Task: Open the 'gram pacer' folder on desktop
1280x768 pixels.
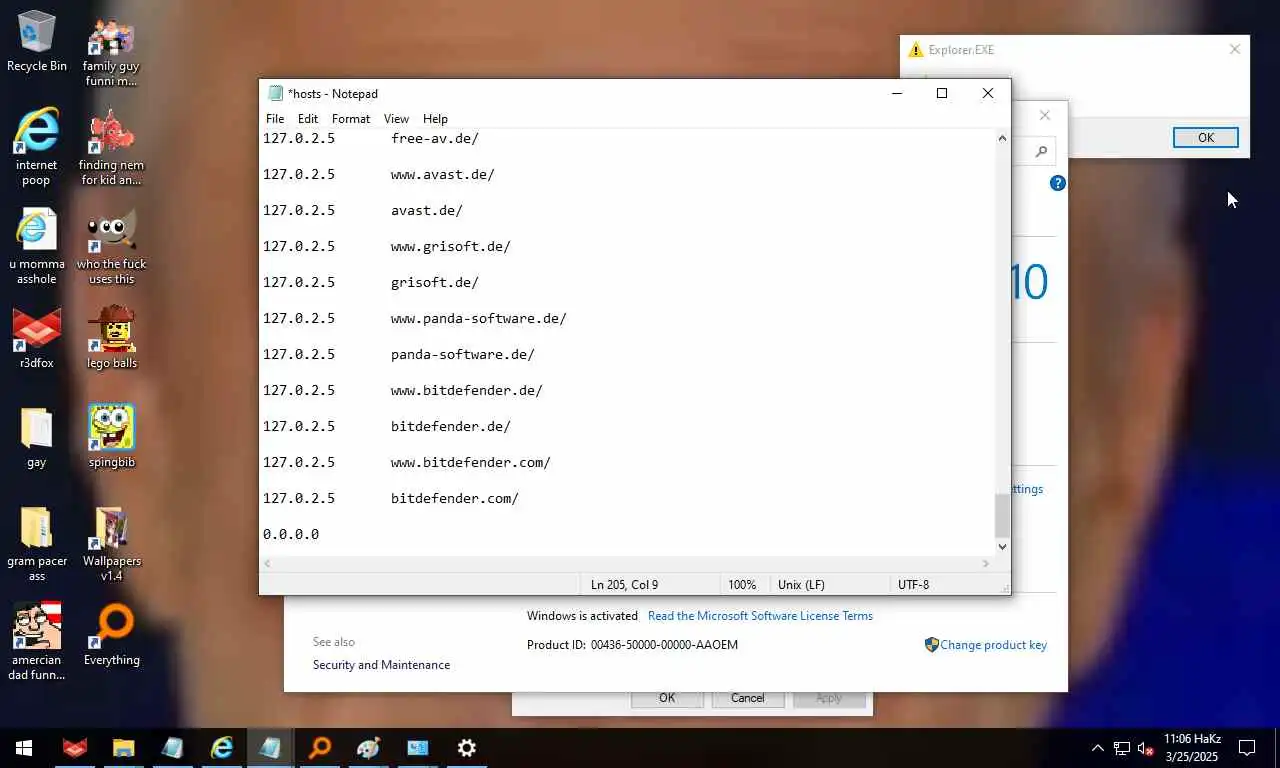Action: click(x=36, y=543)
